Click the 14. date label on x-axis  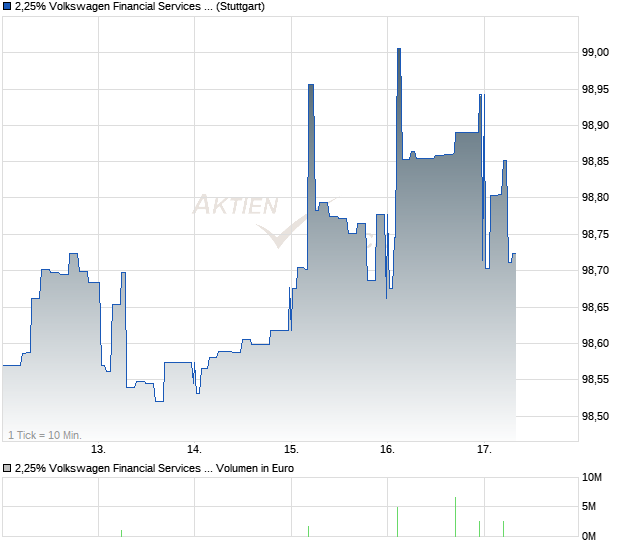point(194,449)
